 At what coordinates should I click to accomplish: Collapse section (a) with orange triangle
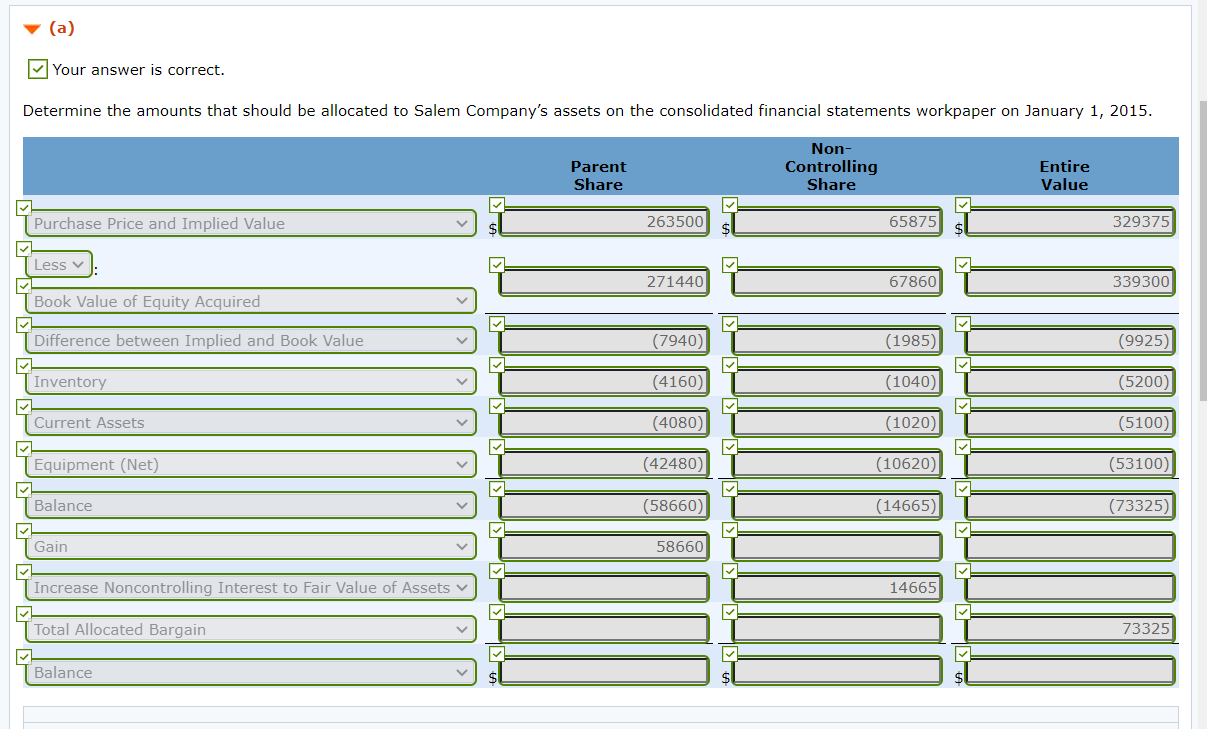pos(31,29)
